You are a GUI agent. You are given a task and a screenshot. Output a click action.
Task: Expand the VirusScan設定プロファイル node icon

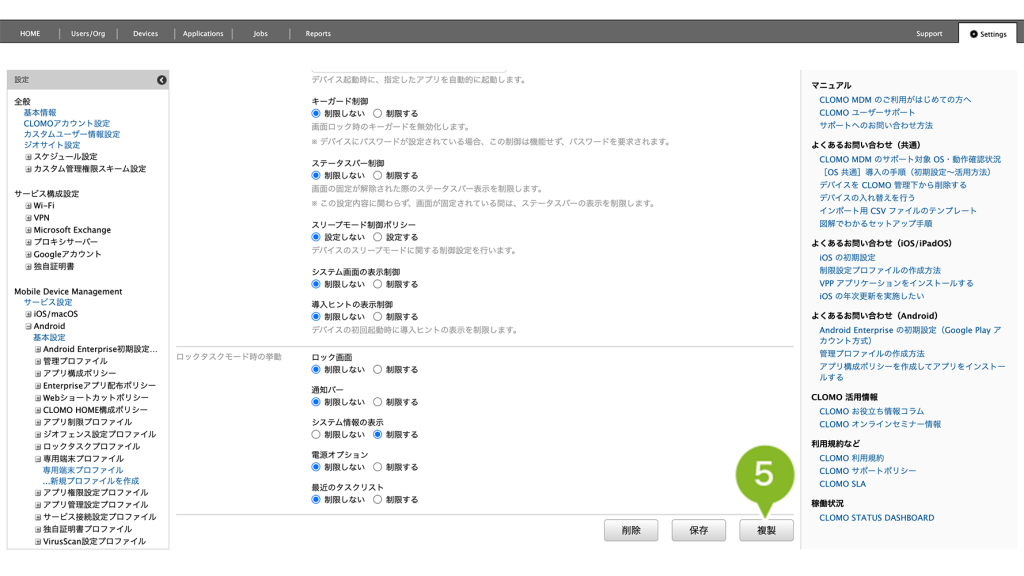[38, 541]
